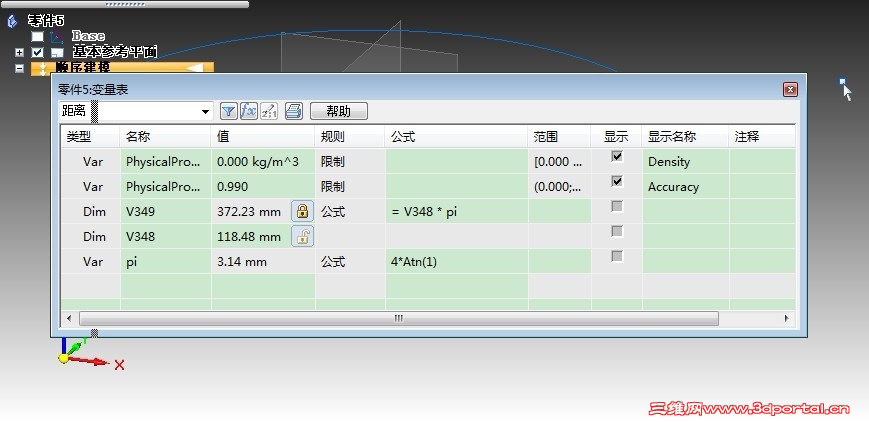Uncheck the 基本参考平面 visibility box
The width and height of the screenshot is (869, 422).
(37, 53)
